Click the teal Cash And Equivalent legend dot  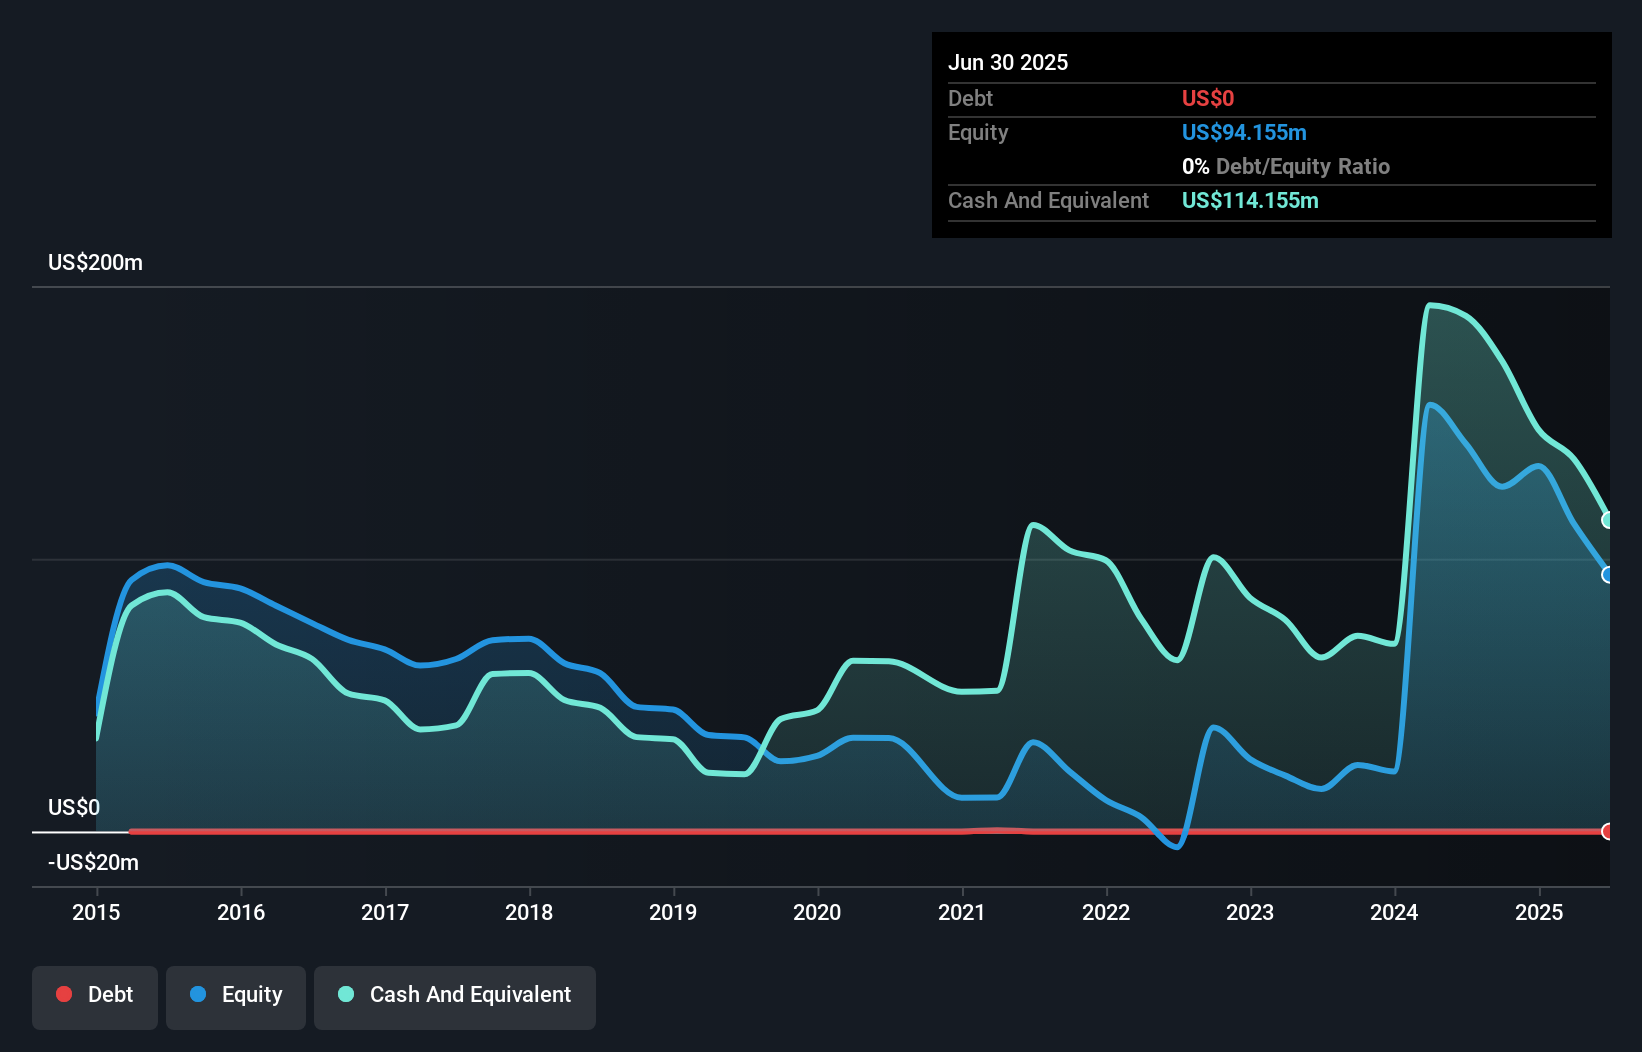[344, 994]
